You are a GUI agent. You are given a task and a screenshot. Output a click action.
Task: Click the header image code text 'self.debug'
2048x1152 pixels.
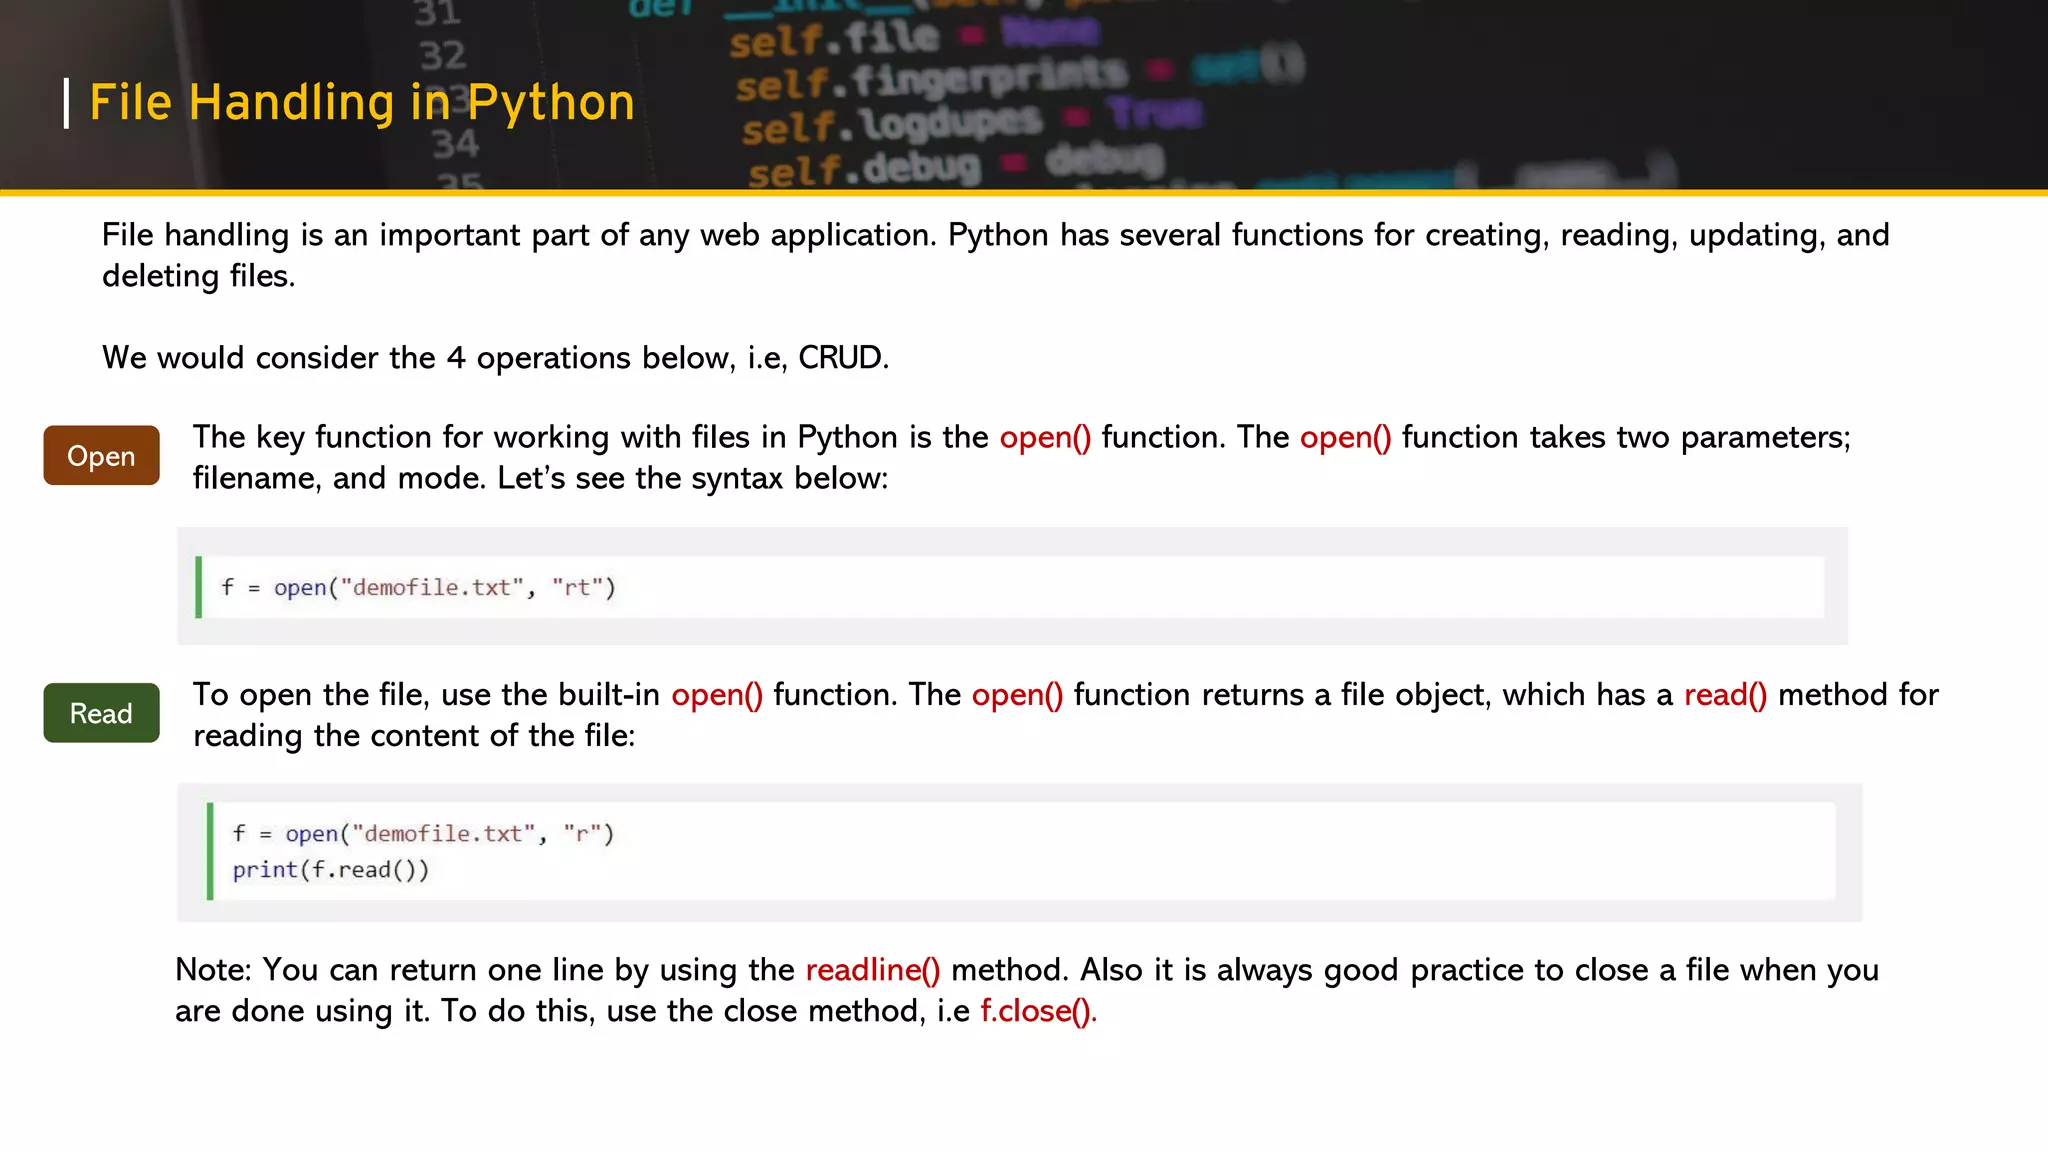(x=865, y=169)
